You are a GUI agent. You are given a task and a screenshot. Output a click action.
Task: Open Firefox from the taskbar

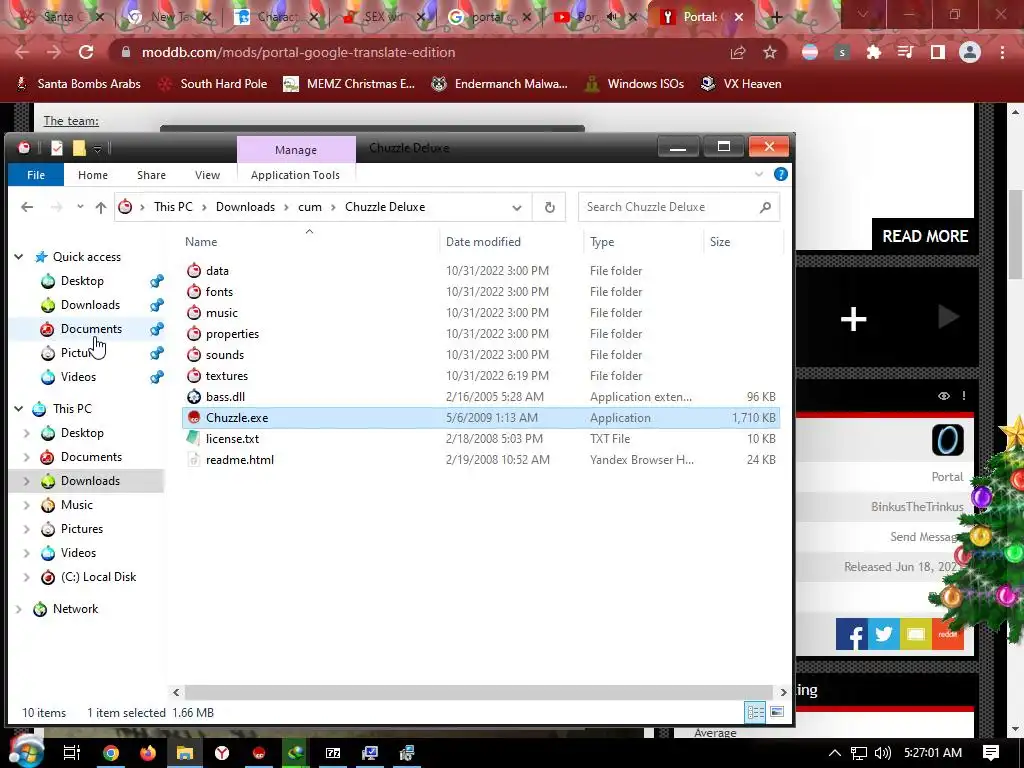coord(148,753)
